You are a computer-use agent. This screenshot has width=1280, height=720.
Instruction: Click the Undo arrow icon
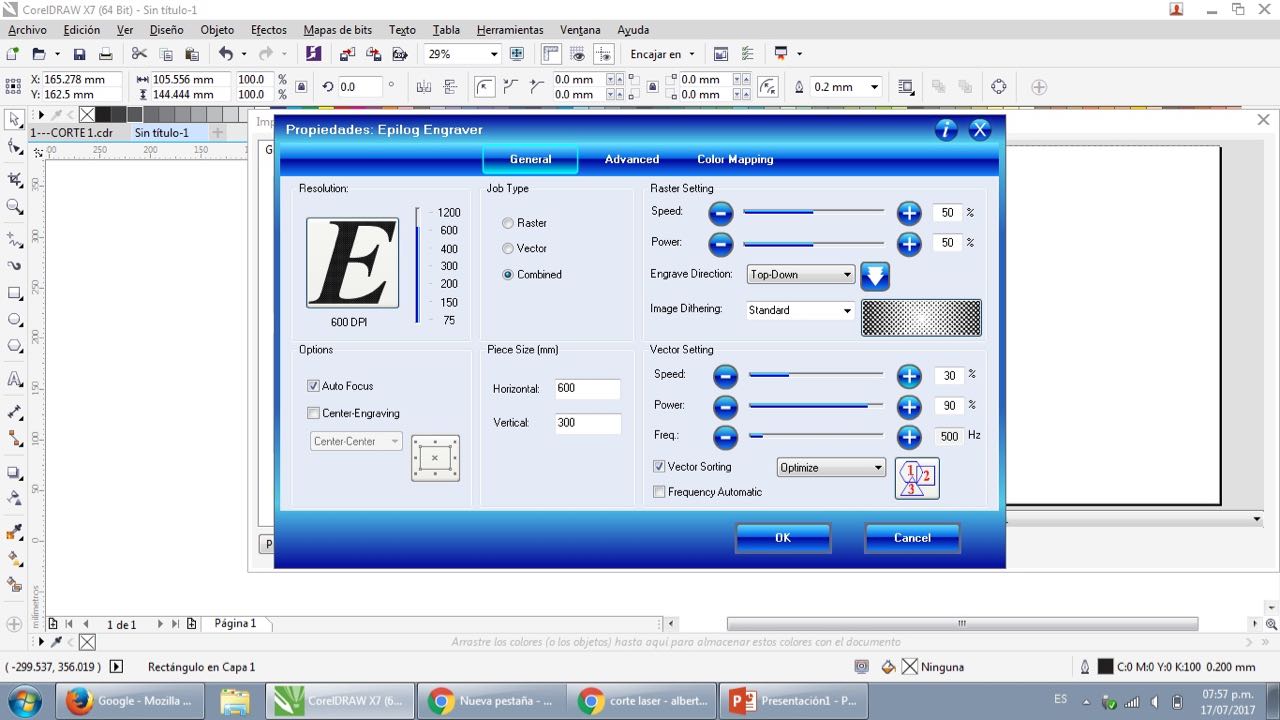click(x=225, y=54)
